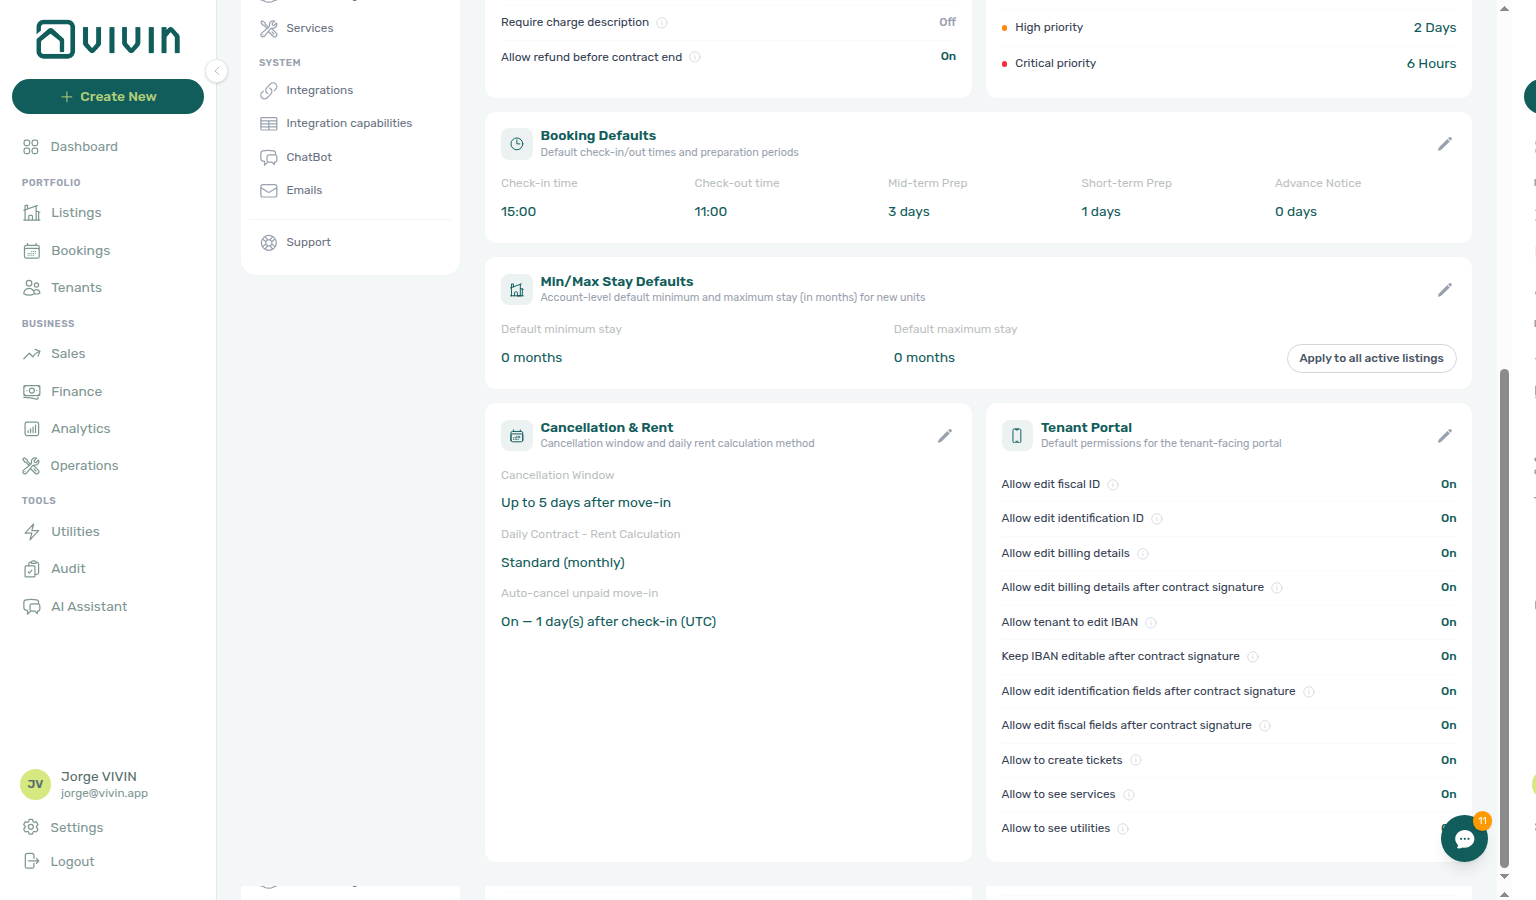
Task: Click the Audit clipboard icon
Action: click(x=32, y=569)
